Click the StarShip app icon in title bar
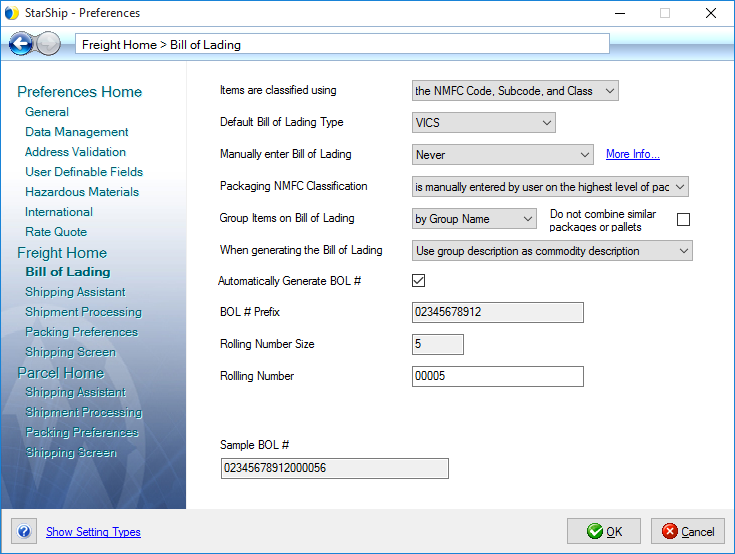Screen dimensions: 735x554 12,13
